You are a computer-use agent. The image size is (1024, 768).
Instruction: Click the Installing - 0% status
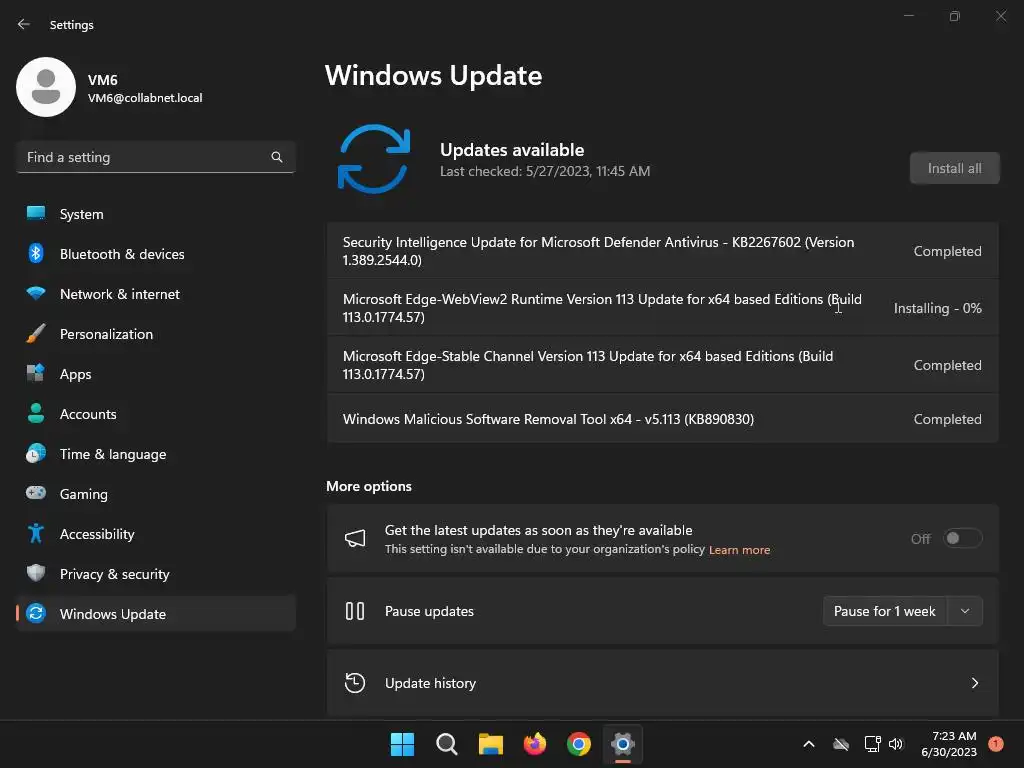point(937,308)
